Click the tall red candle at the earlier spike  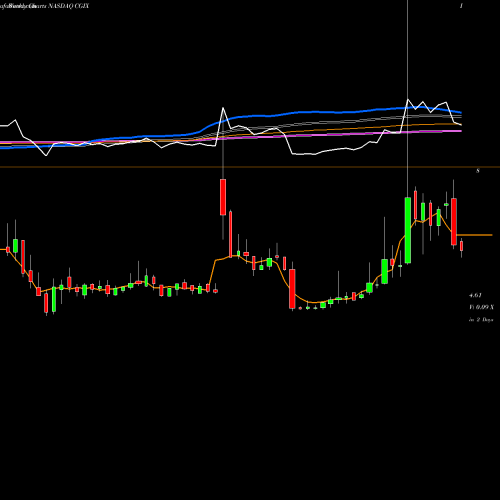pyautogui.click(x=223, y=197)
